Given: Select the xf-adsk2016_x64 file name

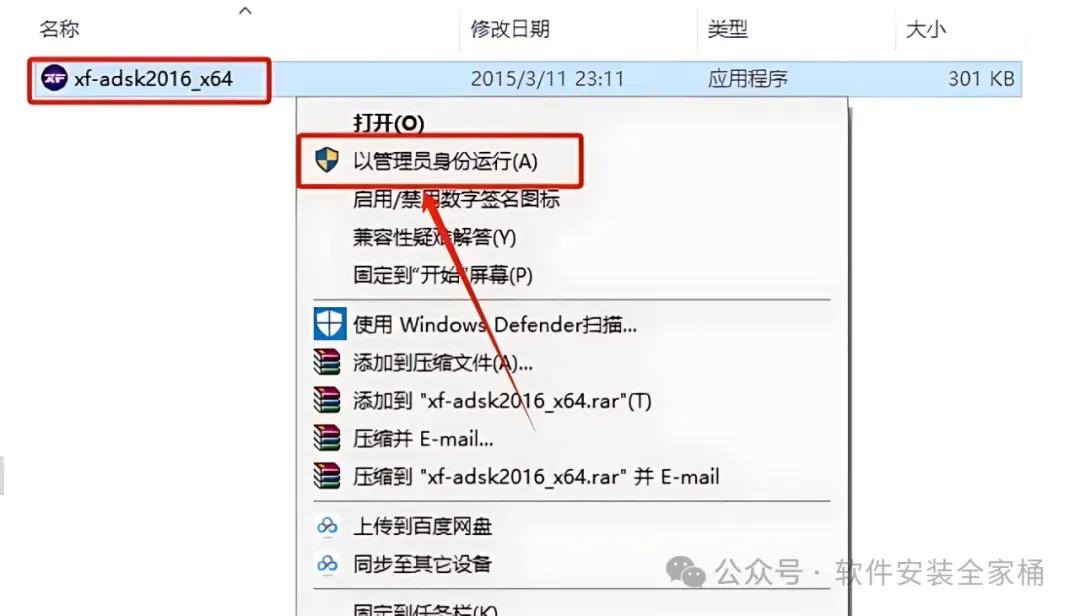Looking at the screenshot, I should [x=153, y=79].
